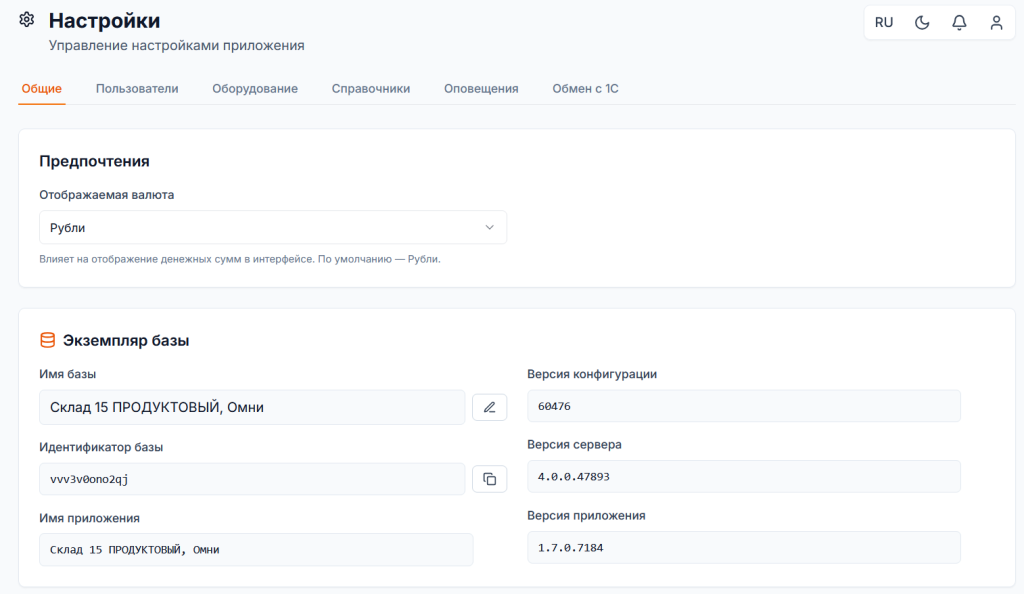The width and height of the screenshot is (1024, 594).
Task: Click the database icon next to Экземпляр базы
Action: click(x=47, y=340)
